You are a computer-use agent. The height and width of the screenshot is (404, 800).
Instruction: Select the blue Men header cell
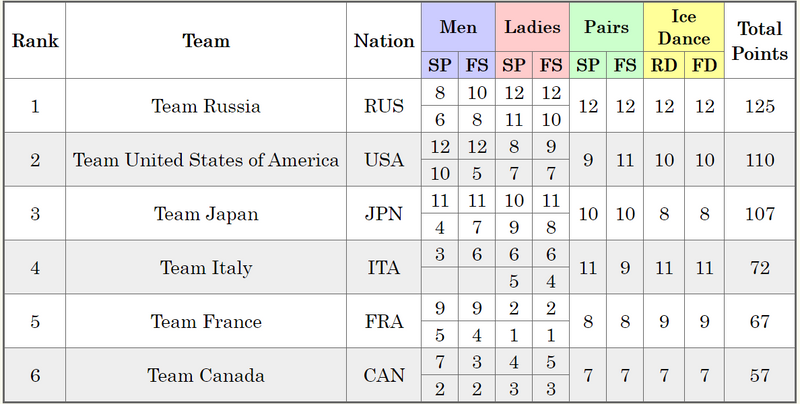point(459,27)
